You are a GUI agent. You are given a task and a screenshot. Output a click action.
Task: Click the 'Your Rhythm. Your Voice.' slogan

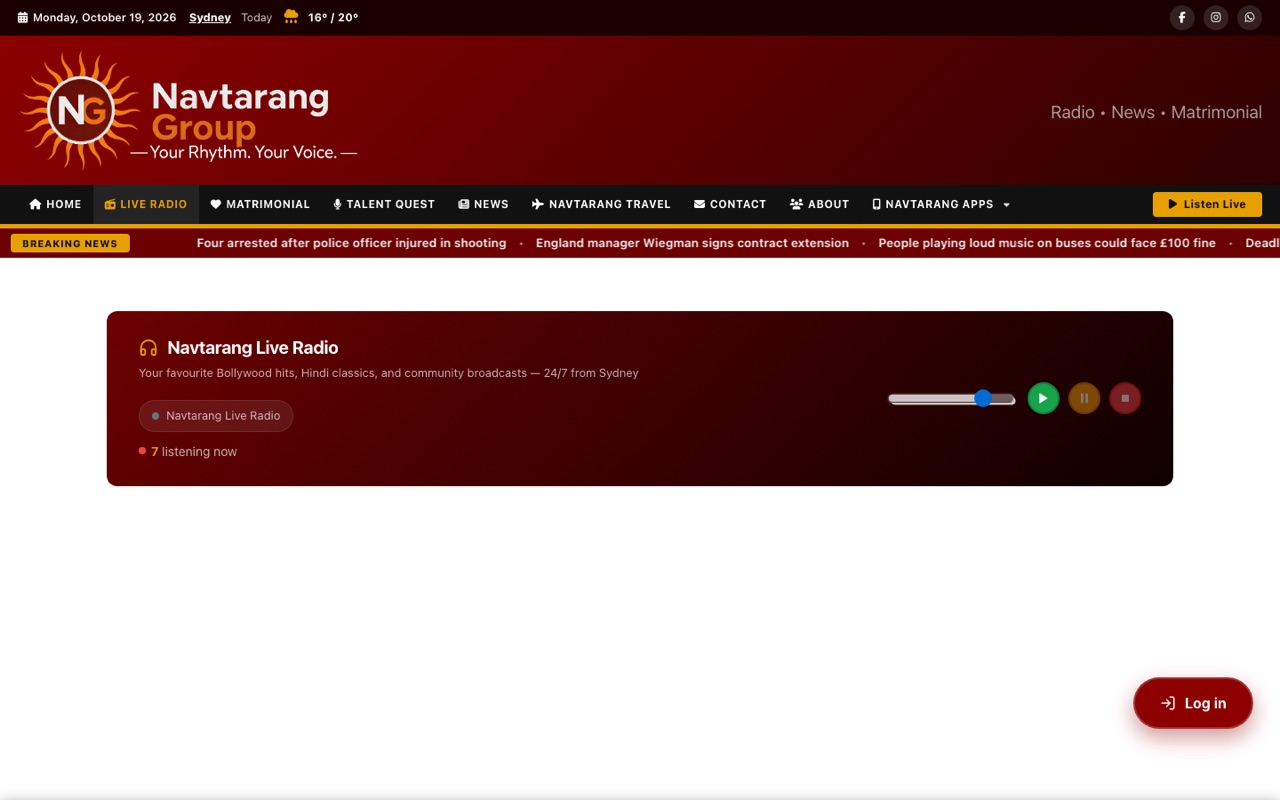click(x=243, y=153)
